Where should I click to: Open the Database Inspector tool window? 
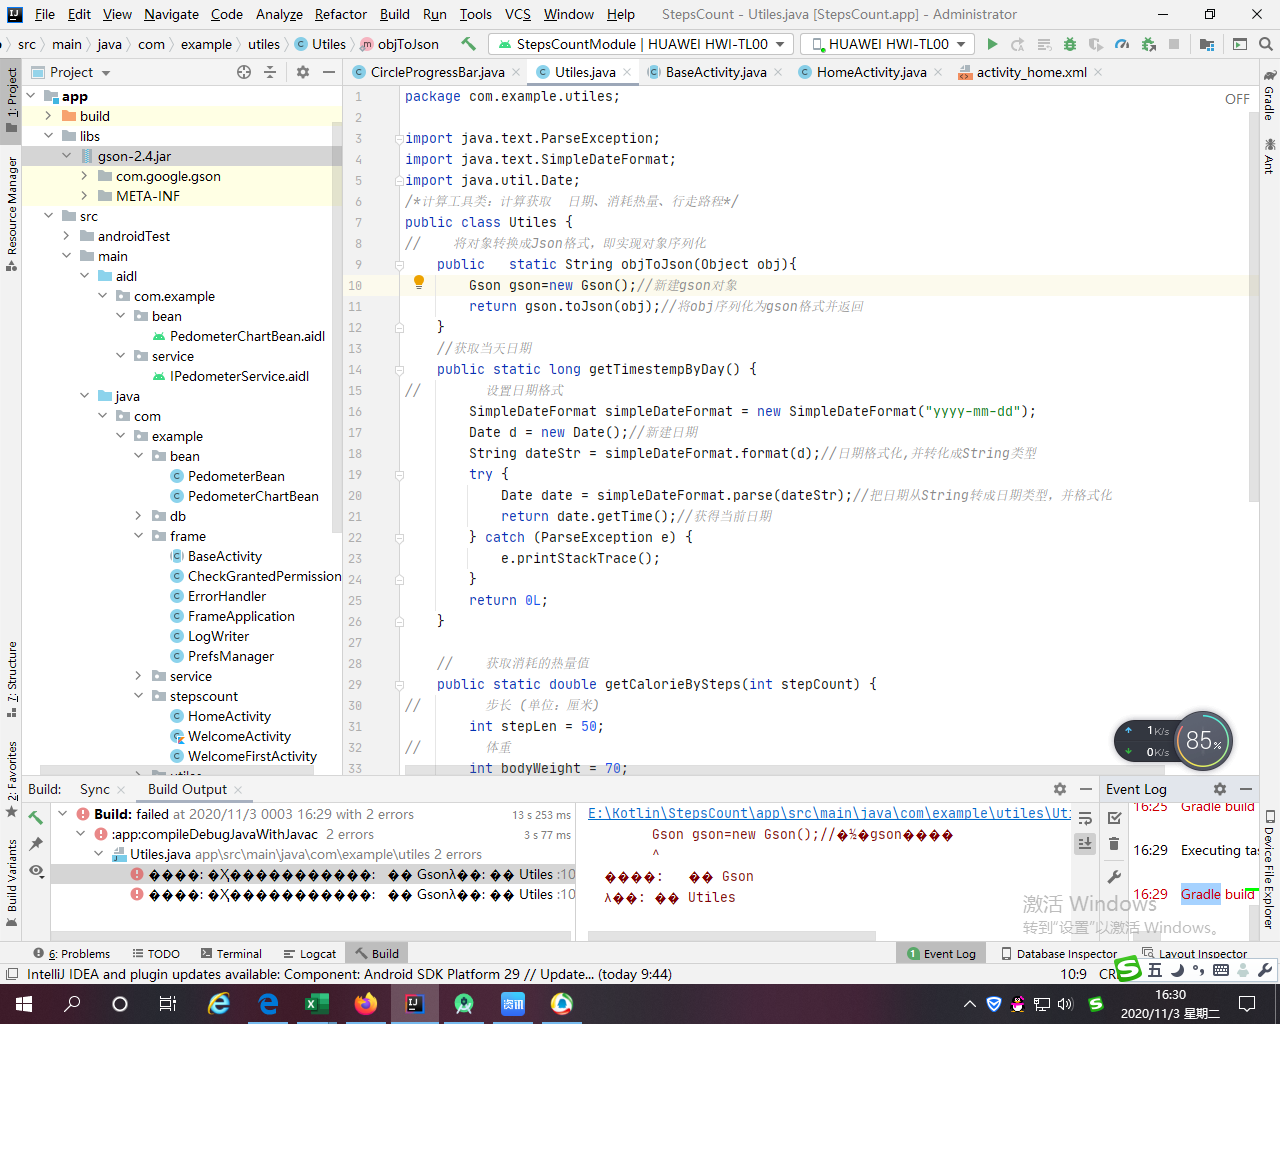[x=1058, y=954]
